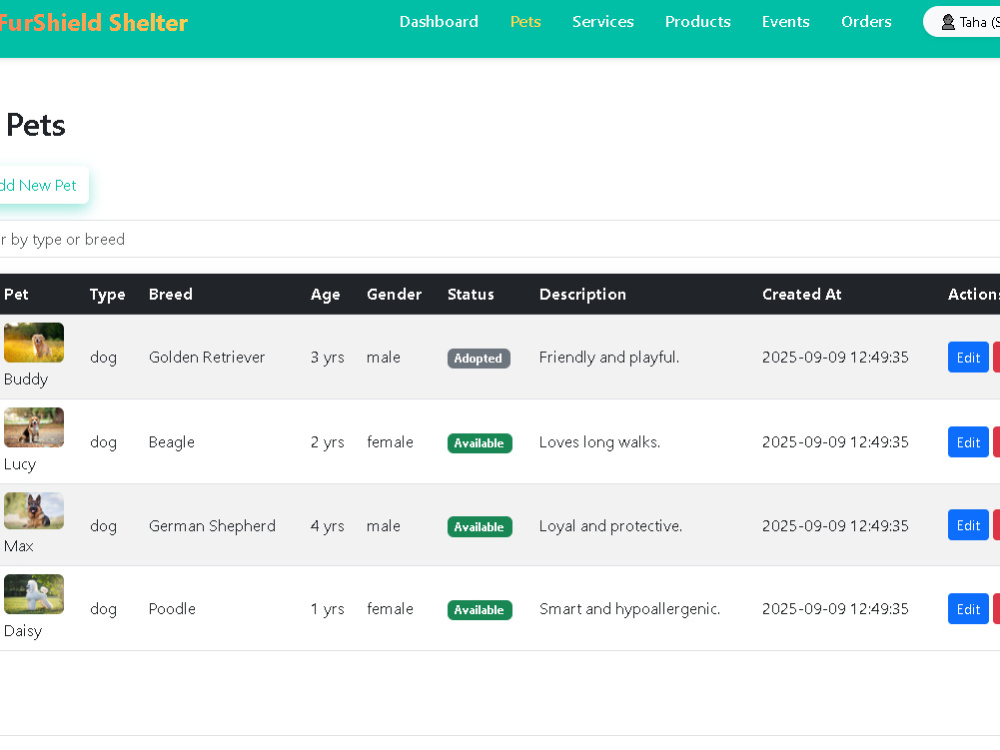Click the Available badge in Lucy's row
1000x750 pixels.
click(x=480, y=443)
